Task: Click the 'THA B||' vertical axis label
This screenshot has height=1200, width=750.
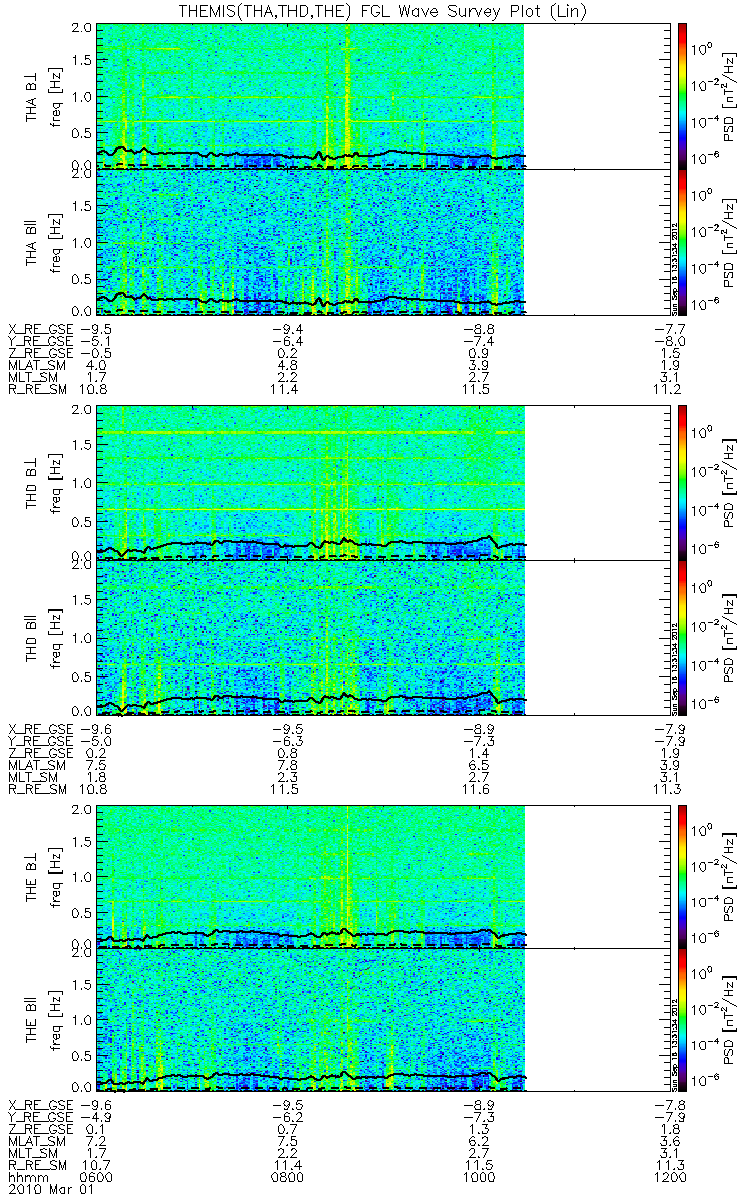Action: tap(32, 242)
